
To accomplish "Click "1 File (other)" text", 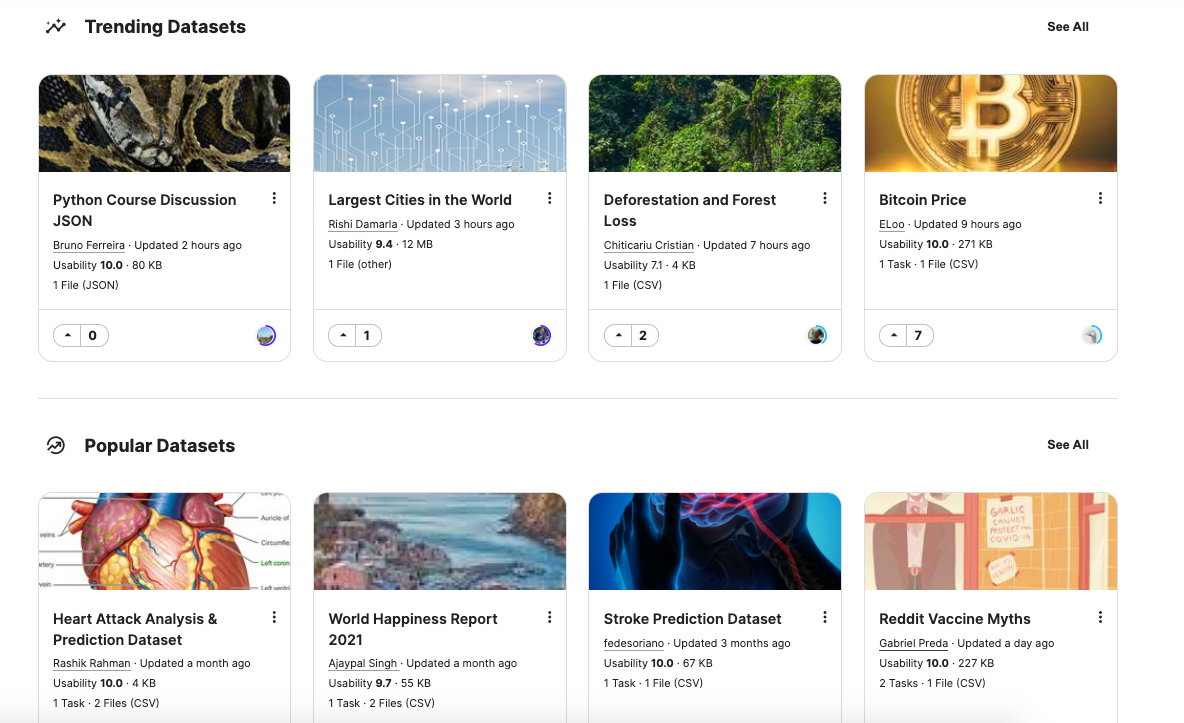I will click(360, 264).
